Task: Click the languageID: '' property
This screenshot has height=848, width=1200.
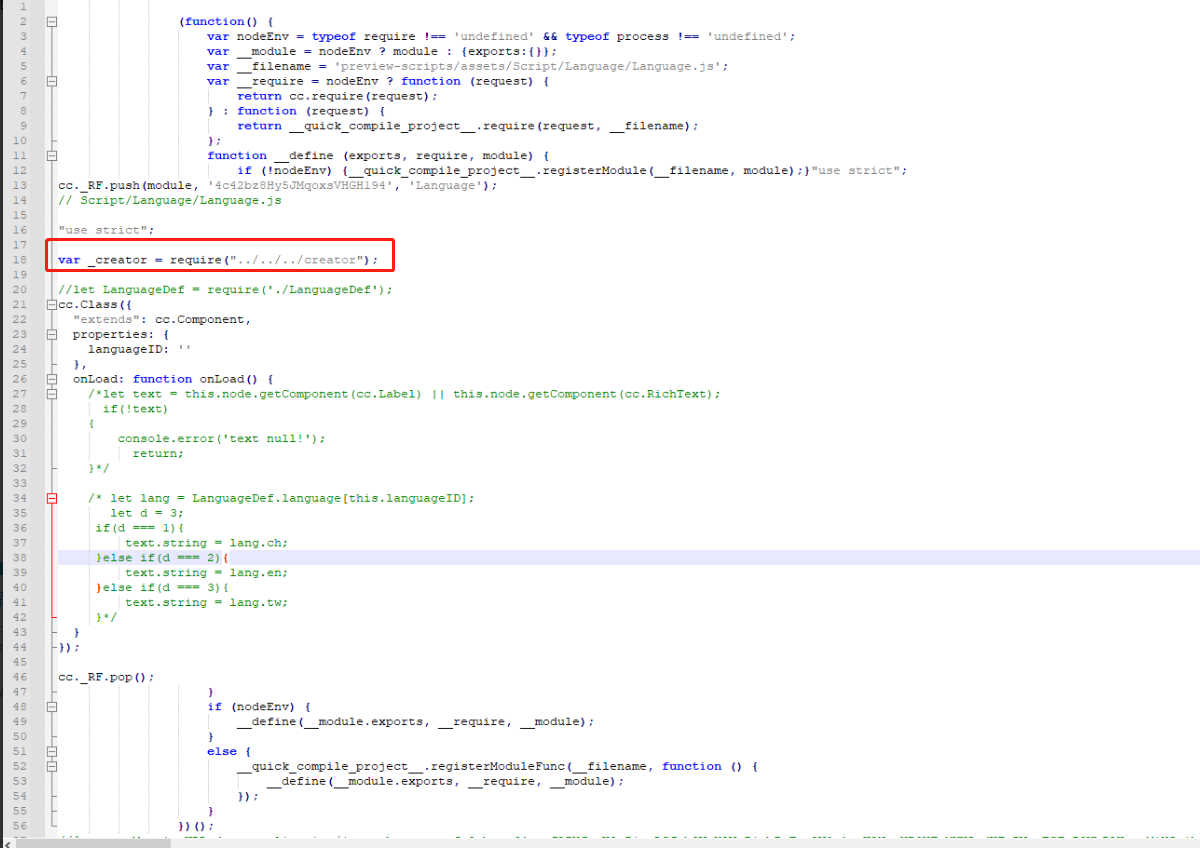Action: 139,349
